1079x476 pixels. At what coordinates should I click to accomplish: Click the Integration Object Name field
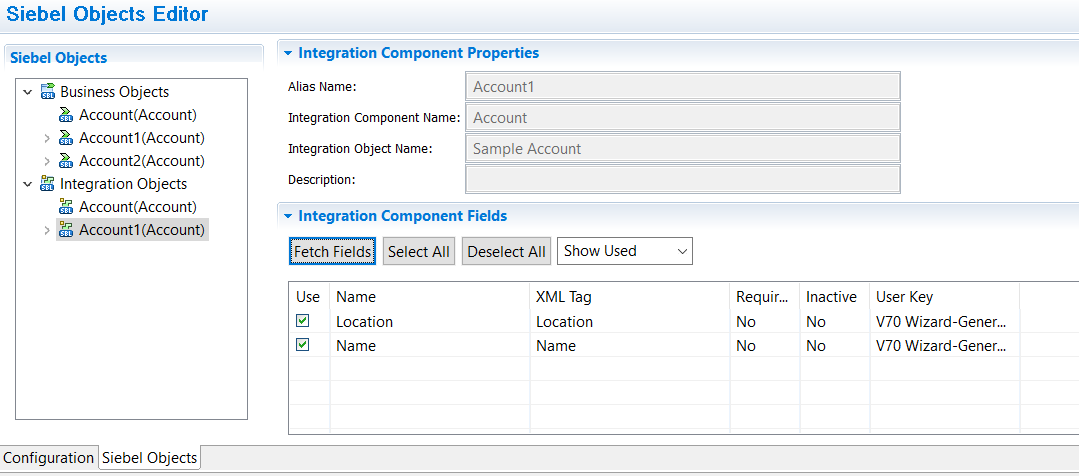click(x=683, y=149)
